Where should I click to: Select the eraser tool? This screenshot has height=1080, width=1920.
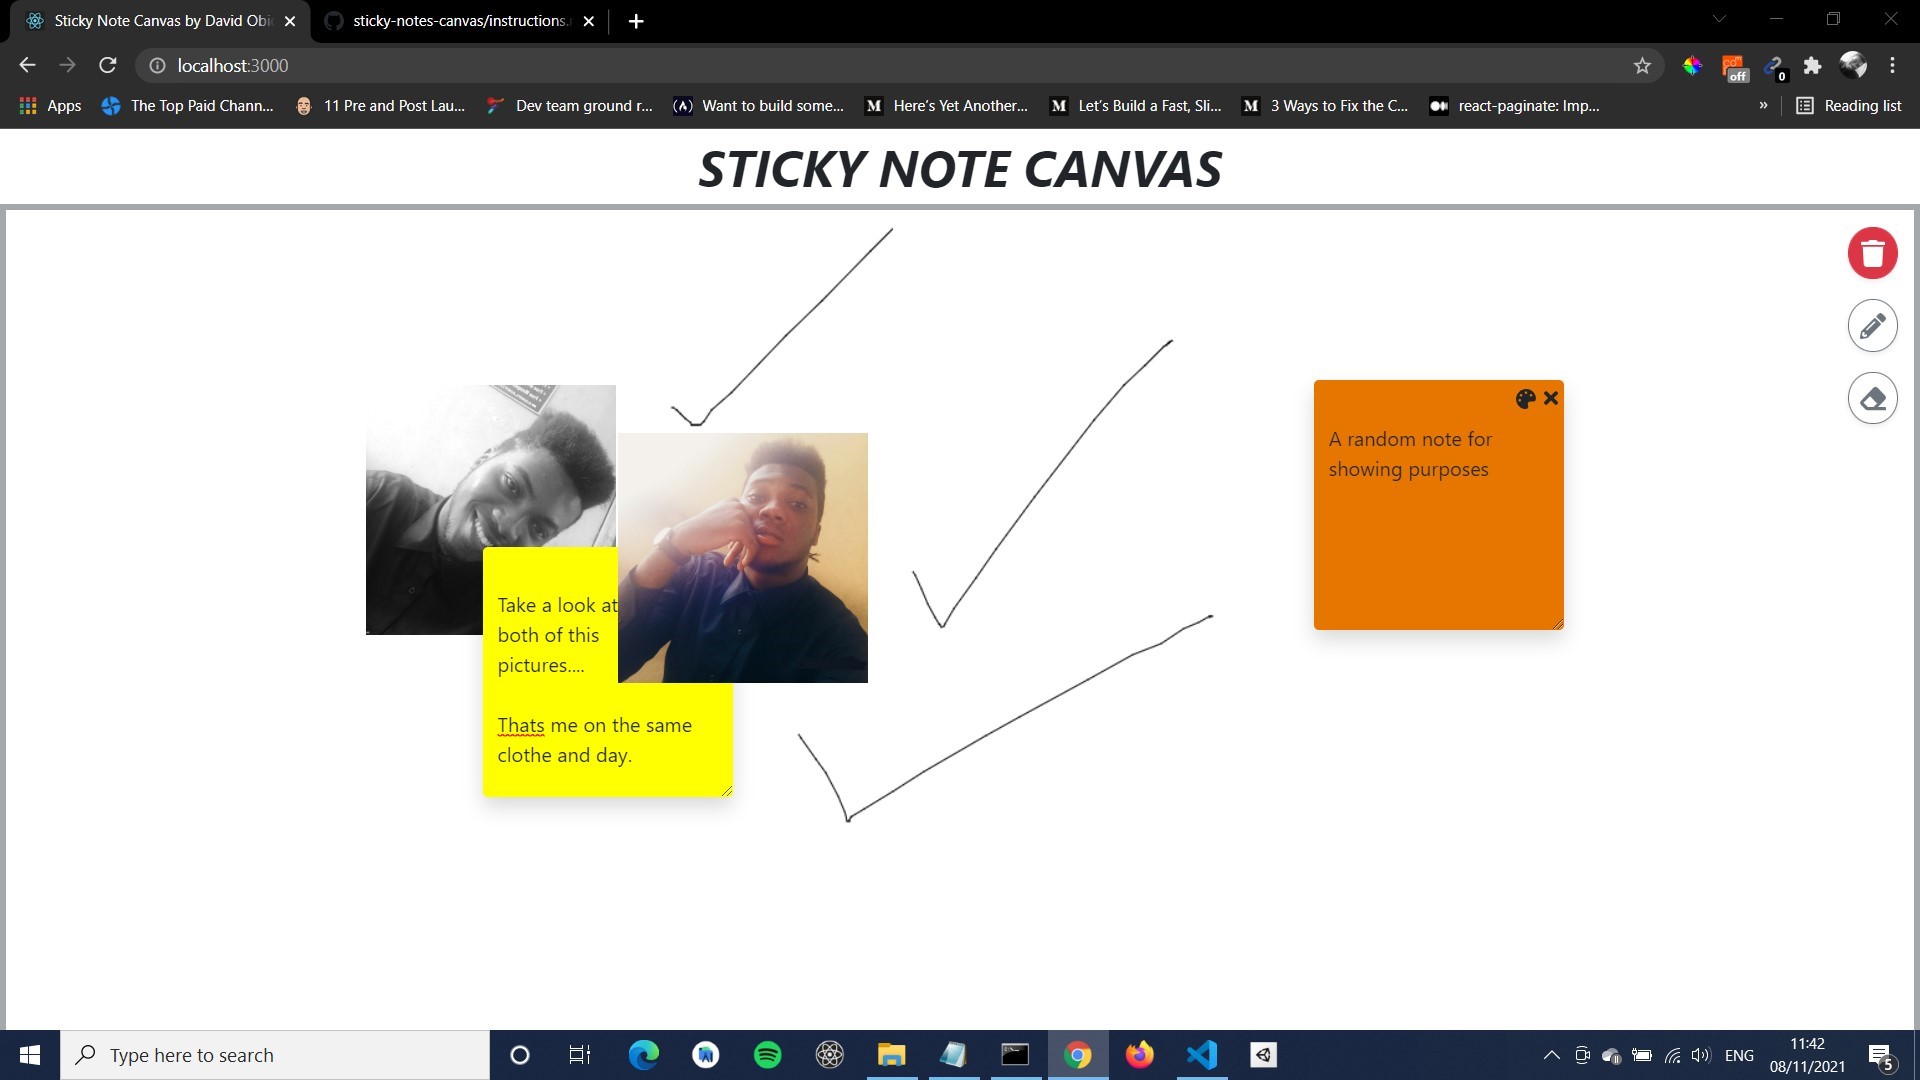(1872, 398)
